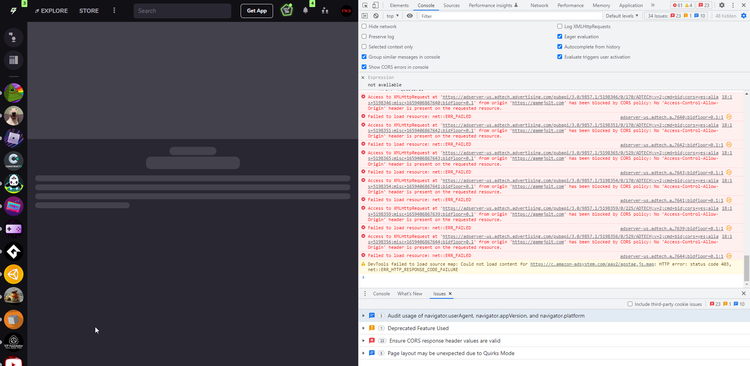The image size is (750, 366).
Task: Toggle the DevTools device toolbar icon
Action: [375, 5]
